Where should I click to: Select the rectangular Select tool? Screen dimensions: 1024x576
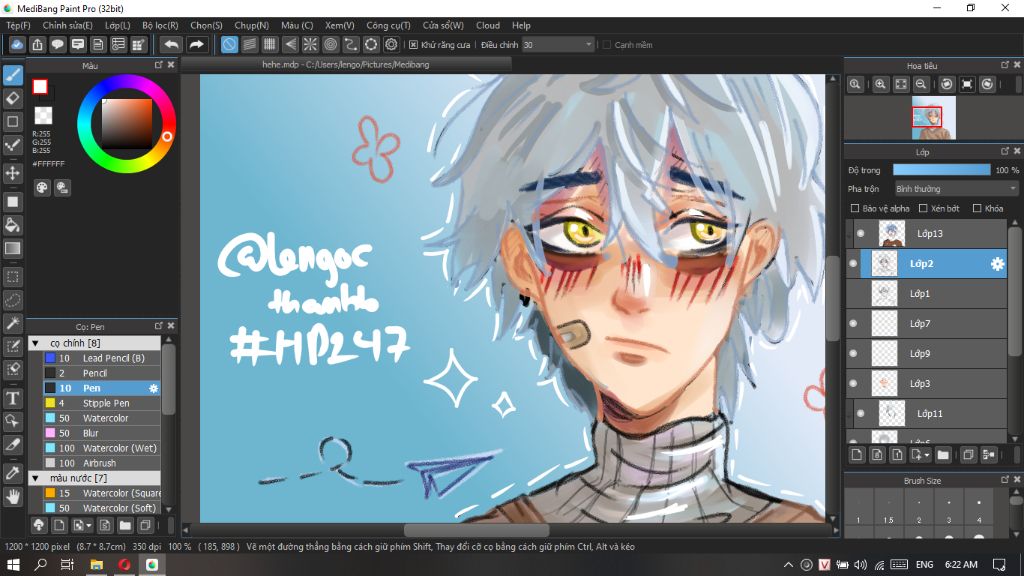pyautogui.click(x=12, y=277)
